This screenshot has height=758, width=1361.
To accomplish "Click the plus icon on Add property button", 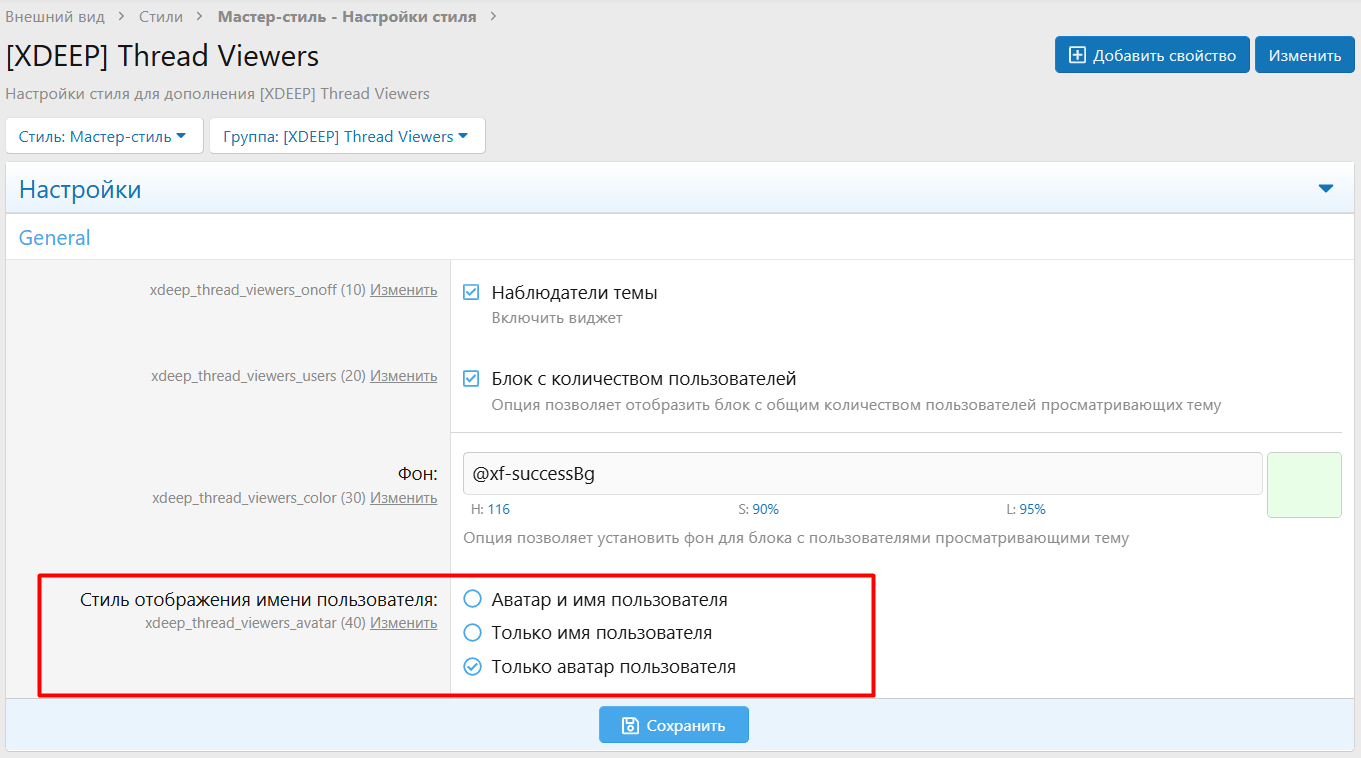I will [1077, 55].
